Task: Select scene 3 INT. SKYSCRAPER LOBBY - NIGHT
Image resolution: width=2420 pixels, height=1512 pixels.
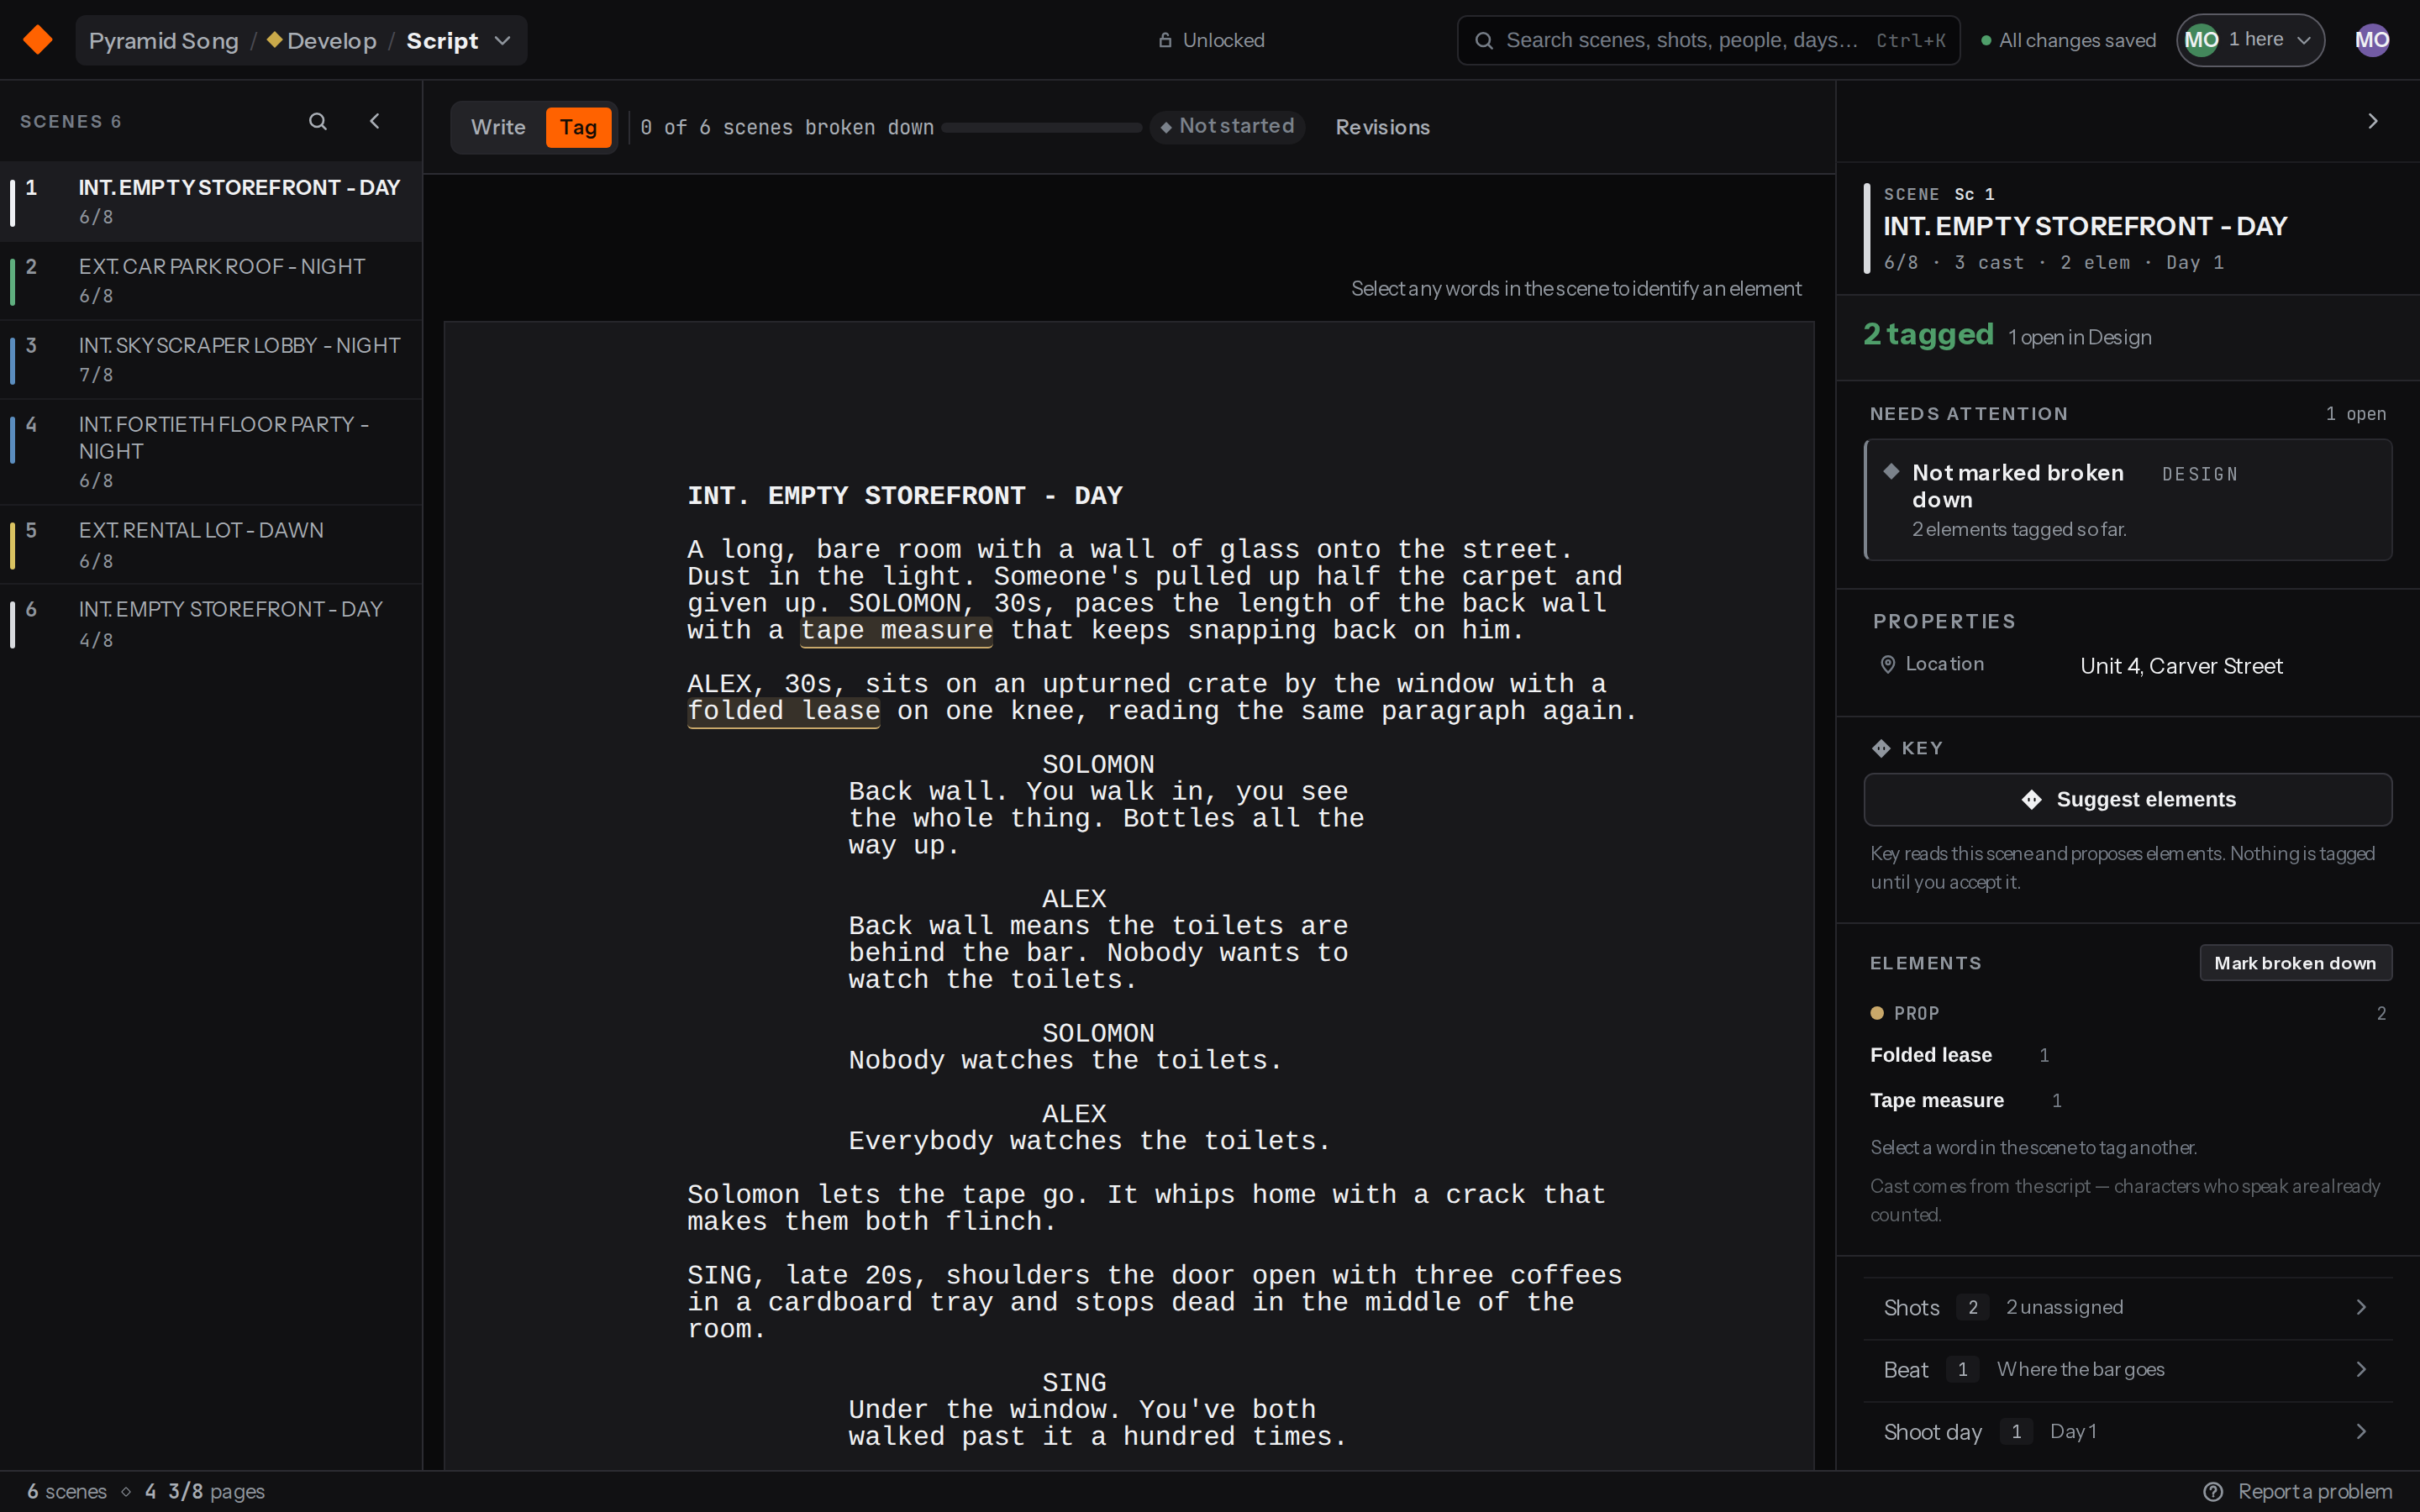Action: tap(211, 359)
